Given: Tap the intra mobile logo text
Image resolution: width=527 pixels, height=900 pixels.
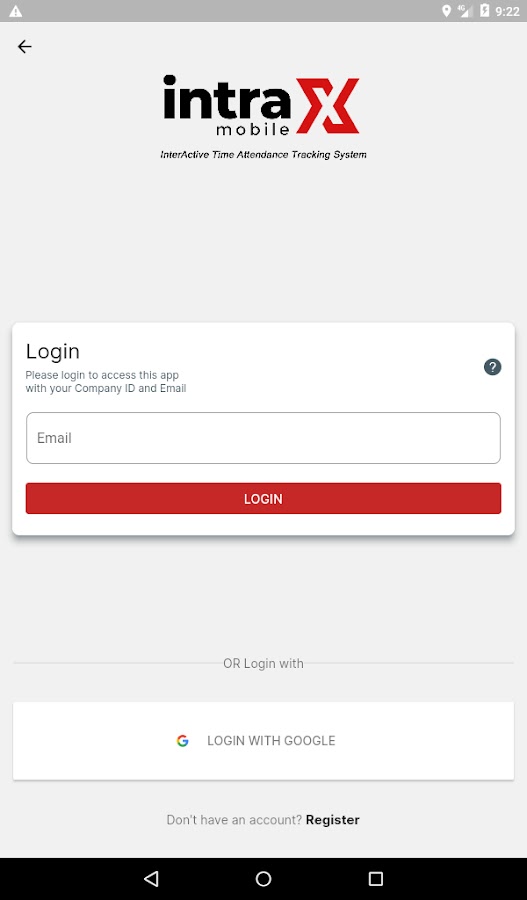Looking at the screenshot, I should 227,105.
